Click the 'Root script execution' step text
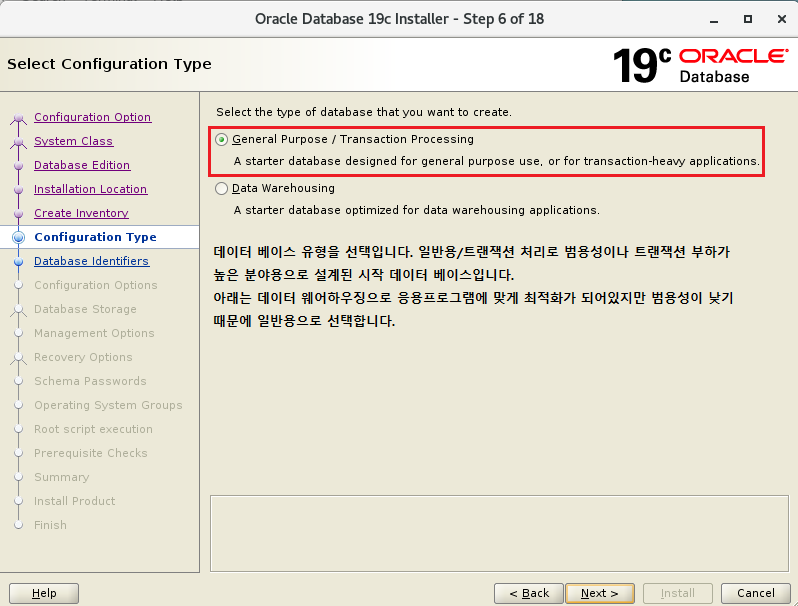The image size is (798, 606). point(93,429)
